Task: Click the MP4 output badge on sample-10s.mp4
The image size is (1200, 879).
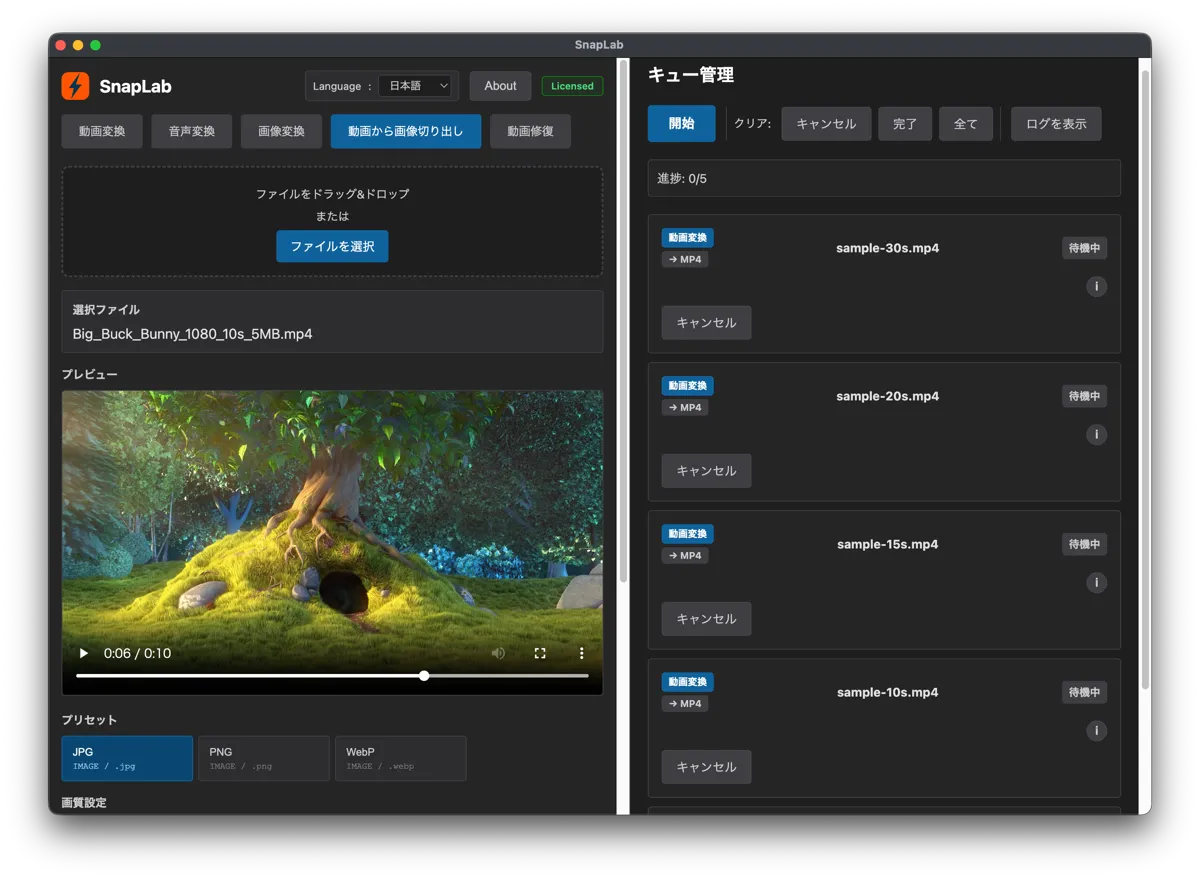Action: click(684, 703)
